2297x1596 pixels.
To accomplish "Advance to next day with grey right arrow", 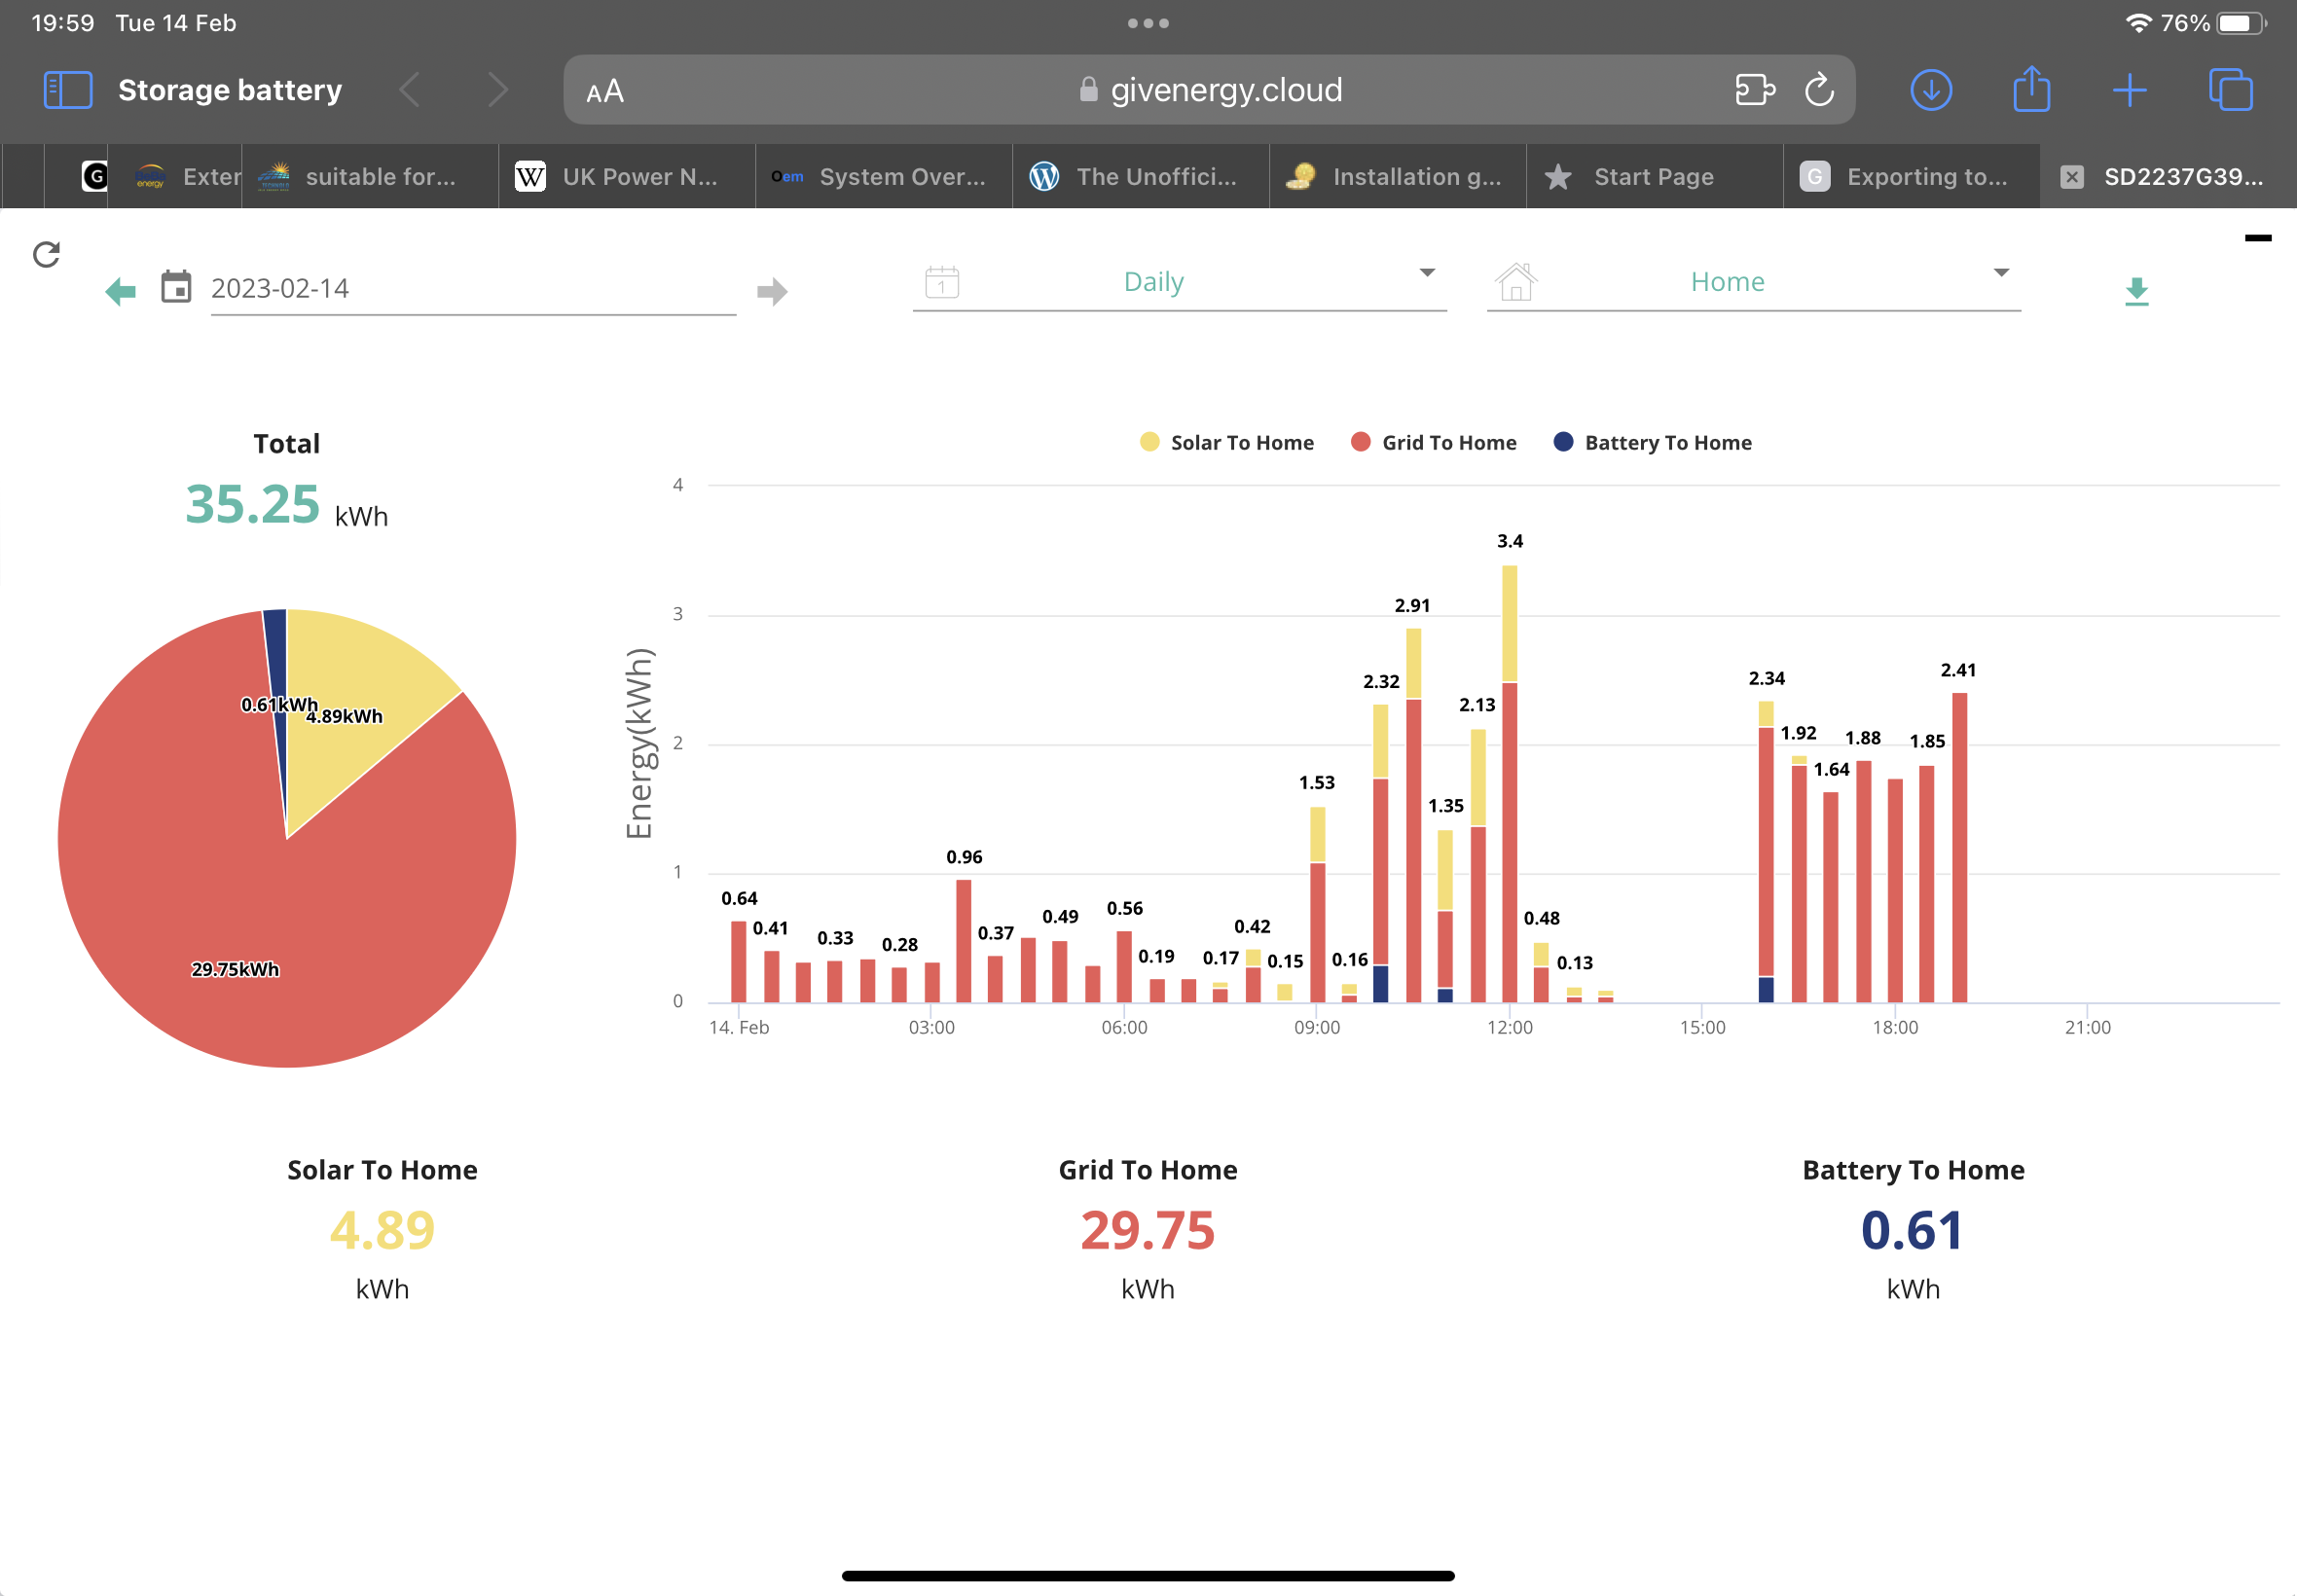I will [x=772, y=291].
